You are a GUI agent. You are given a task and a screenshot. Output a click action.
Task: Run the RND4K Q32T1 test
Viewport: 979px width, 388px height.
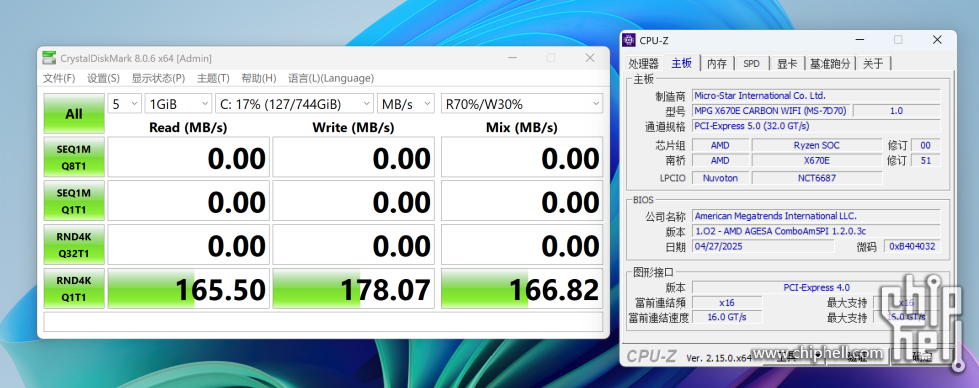(x=74, y=245)
